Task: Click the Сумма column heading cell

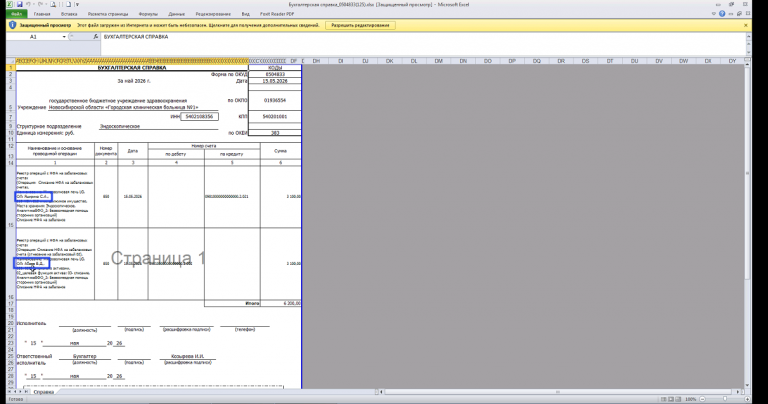Action: coord(281,151)
